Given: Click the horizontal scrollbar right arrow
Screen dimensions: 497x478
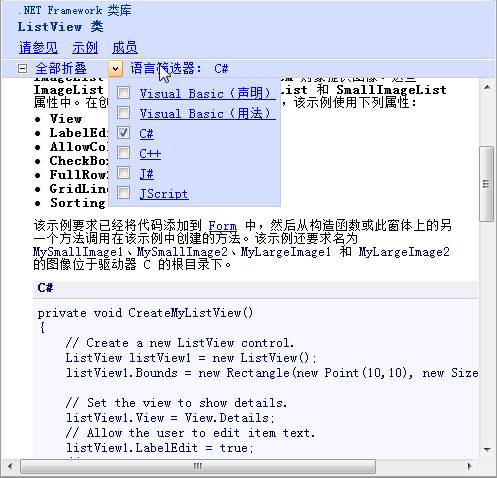Looking at the screenshot, I should [x=470, y=466].
